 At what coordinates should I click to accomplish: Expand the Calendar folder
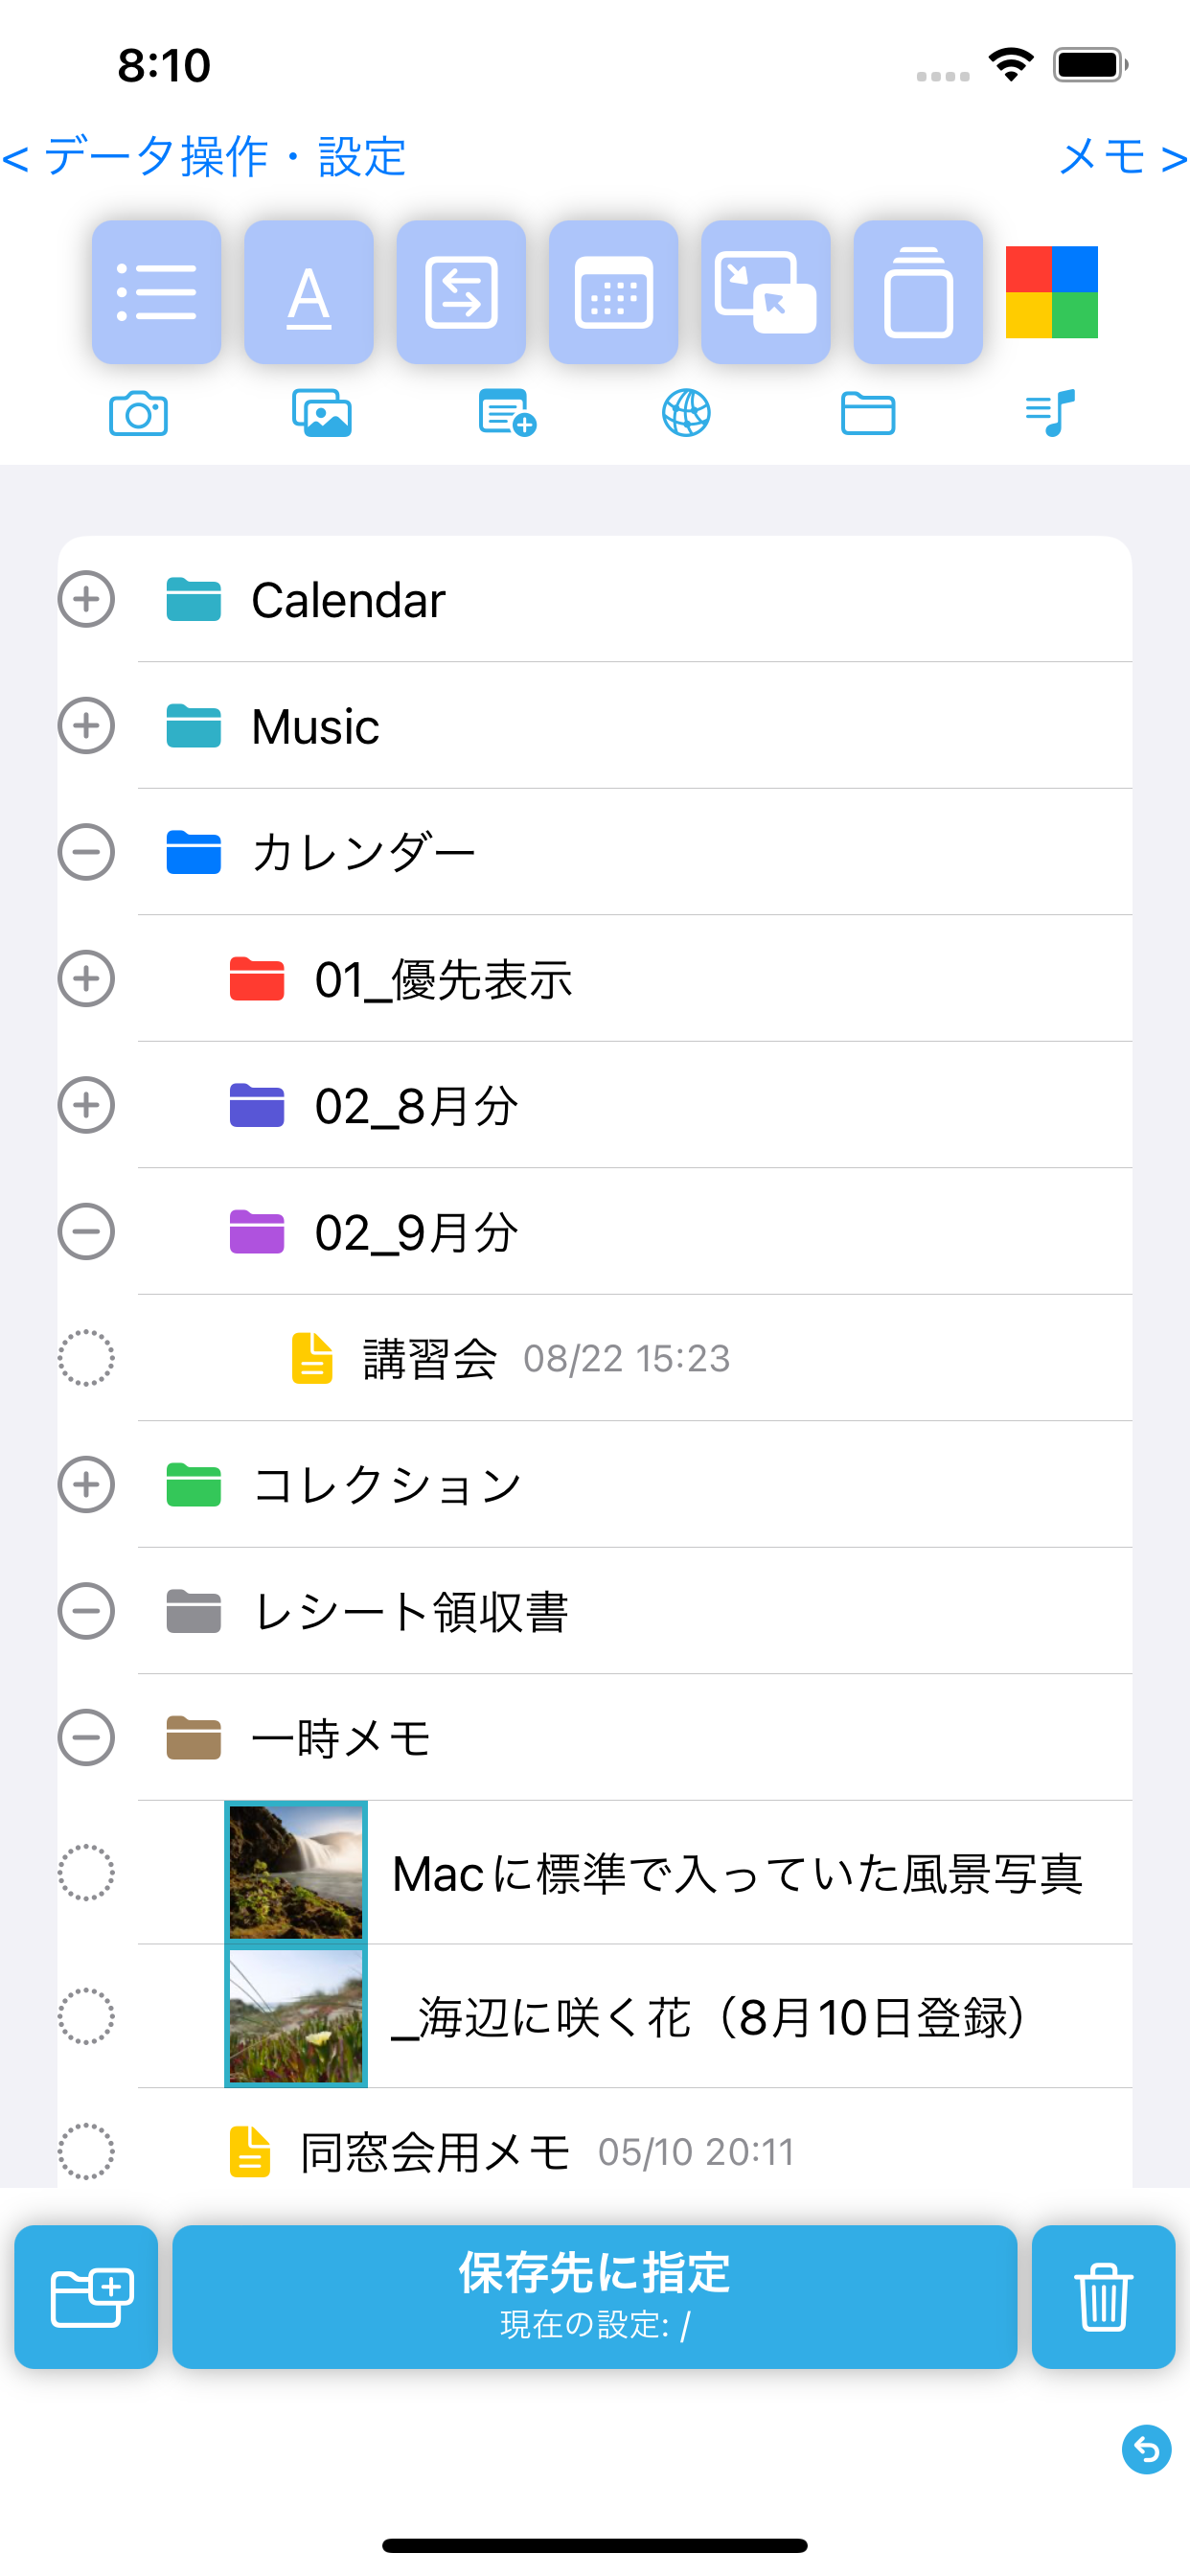pyautogui.click(x=86, y=600)
